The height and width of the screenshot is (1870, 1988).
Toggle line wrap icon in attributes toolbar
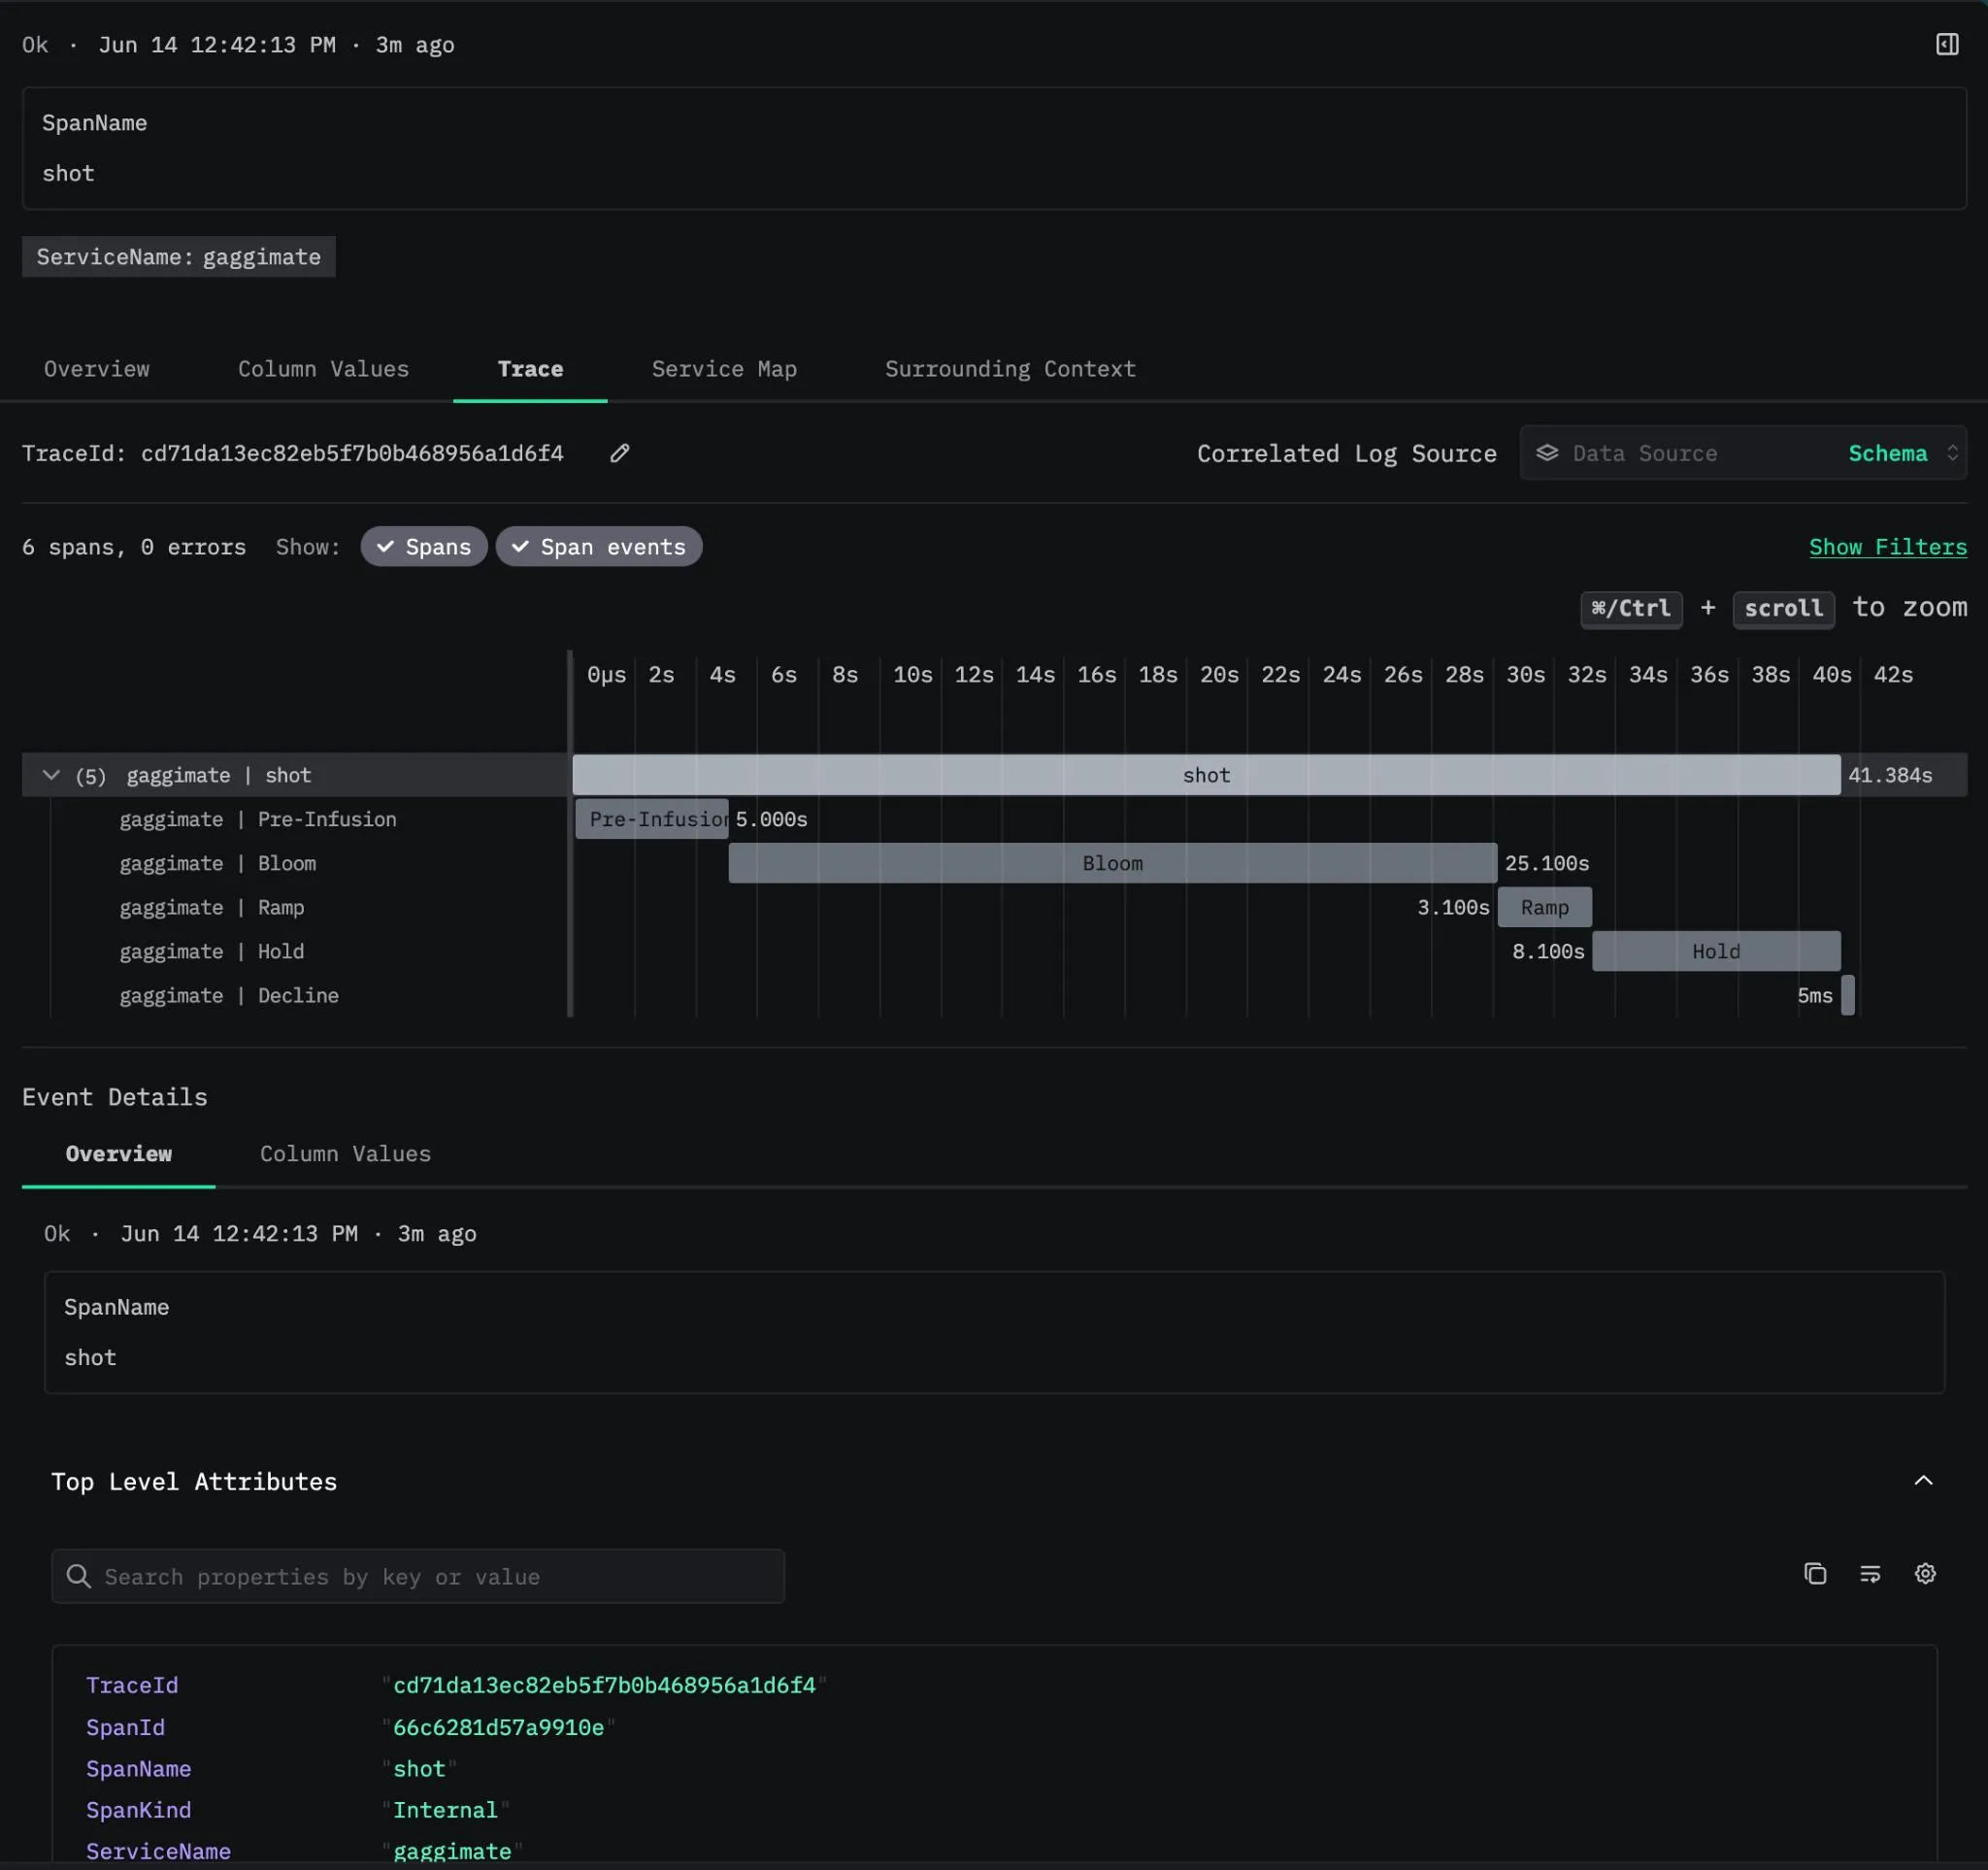pyautogui.click(x=1869, y=1573)
